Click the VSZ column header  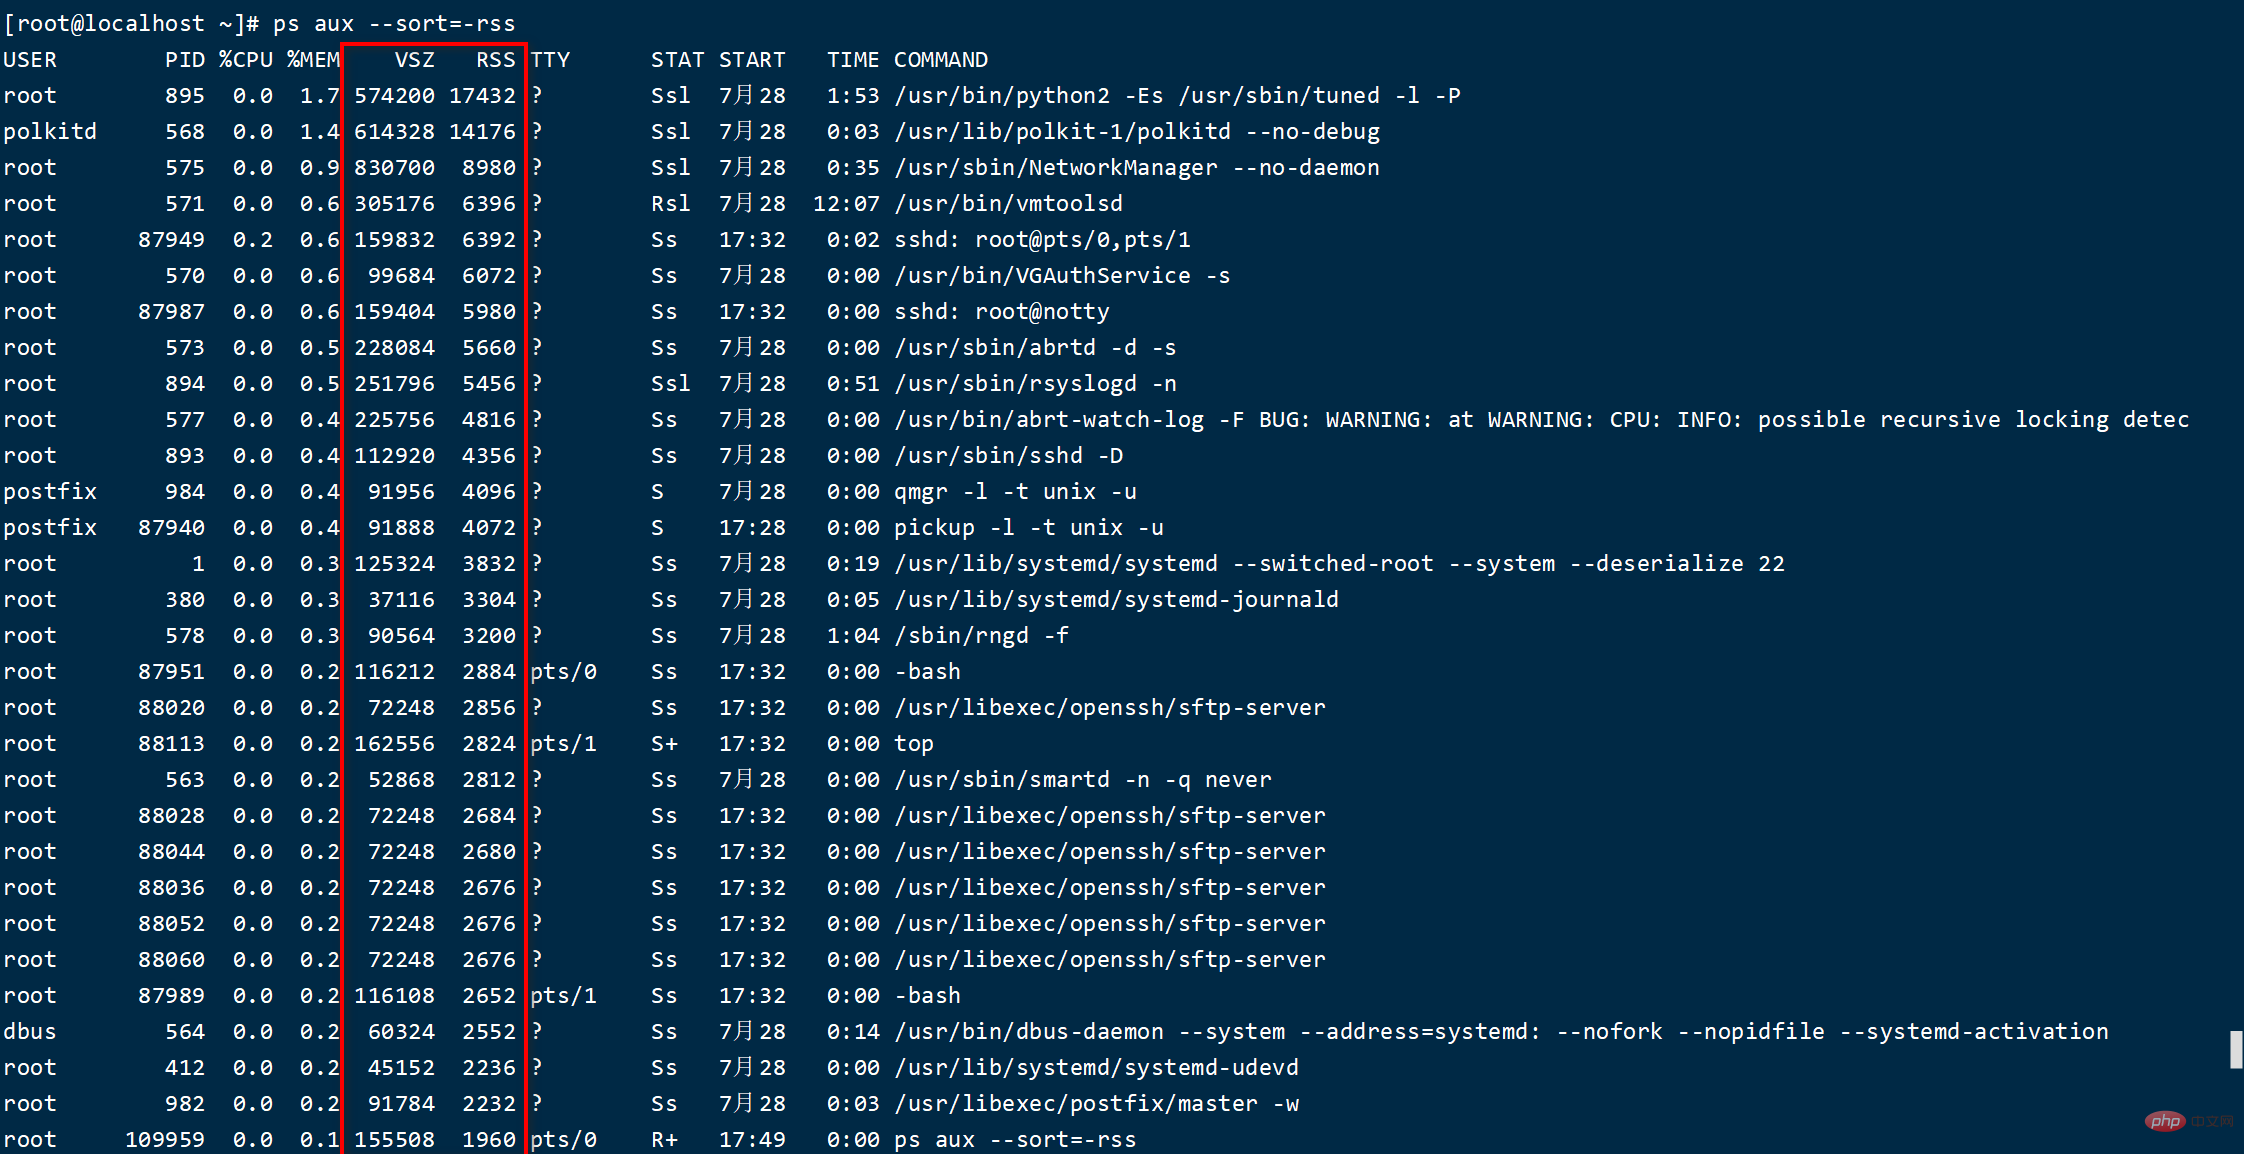[x=414, y=60]
